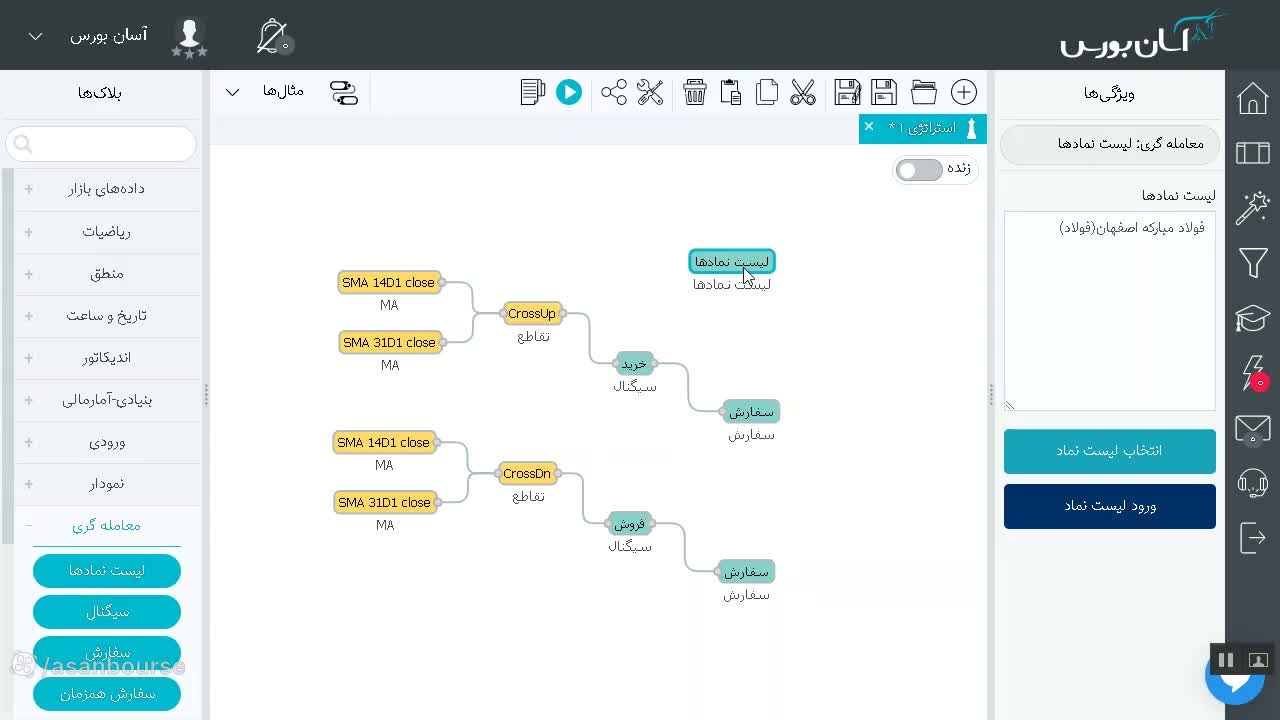Click the blocks search input field
The width and height of the screenshot is (1280, 720).
coord(101,144)
